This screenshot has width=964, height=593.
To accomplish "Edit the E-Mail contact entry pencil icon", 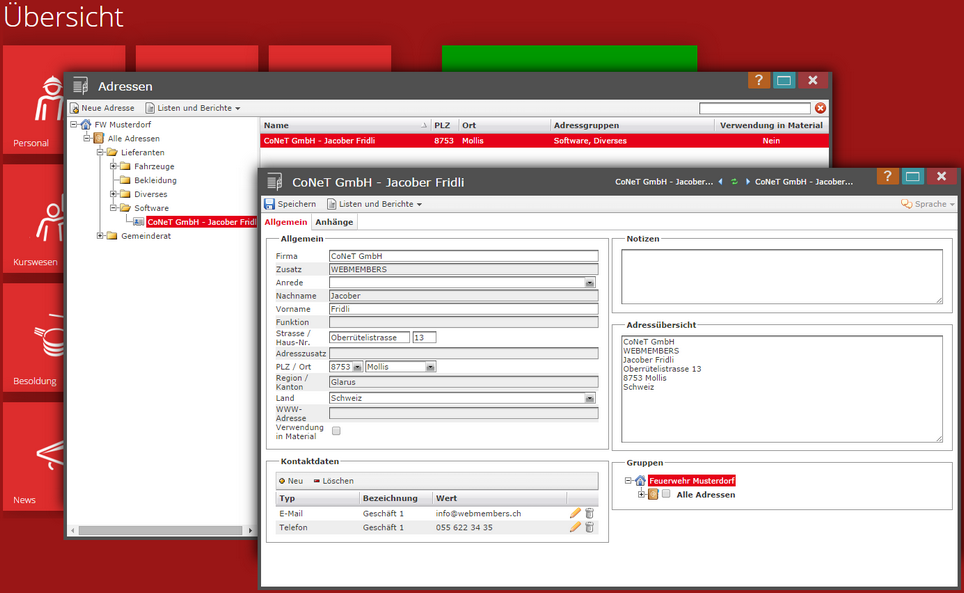I will [x=575, y=513].
